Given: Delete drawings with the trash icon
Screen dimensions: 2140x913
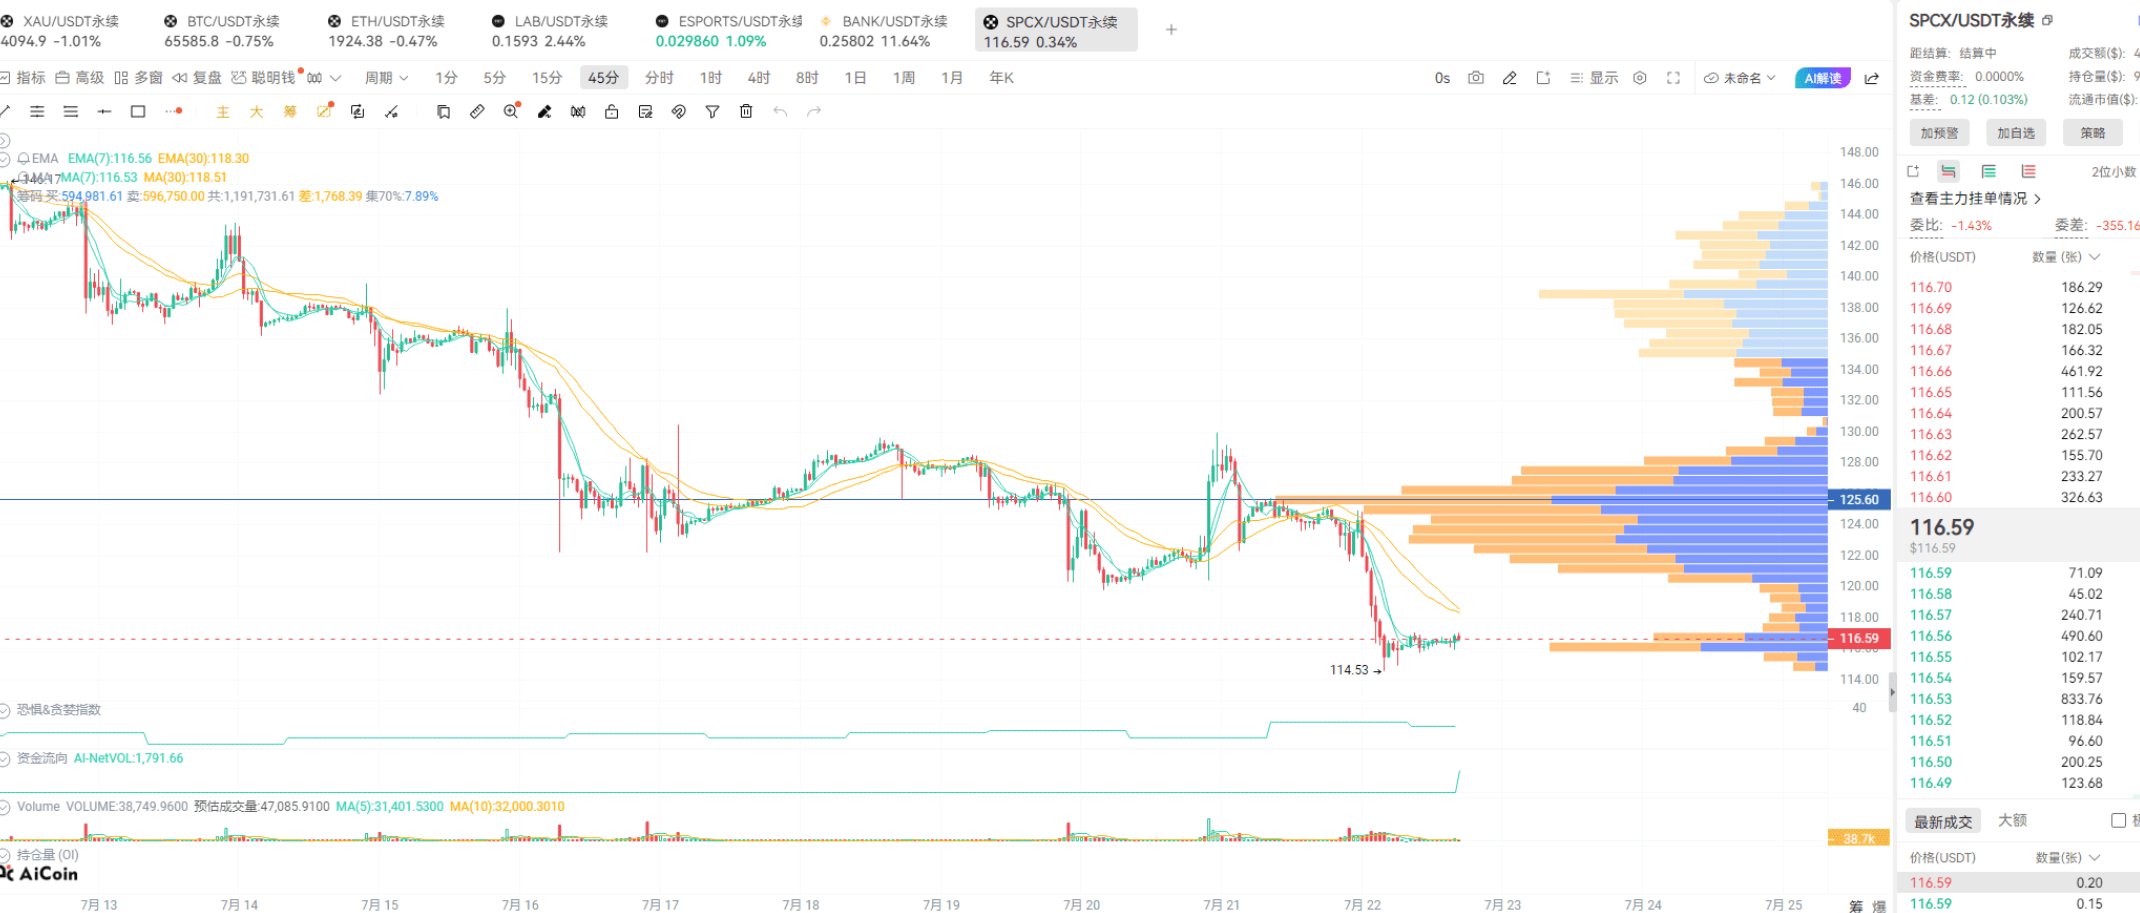Looking at the screenshot, I should [746, 111].
